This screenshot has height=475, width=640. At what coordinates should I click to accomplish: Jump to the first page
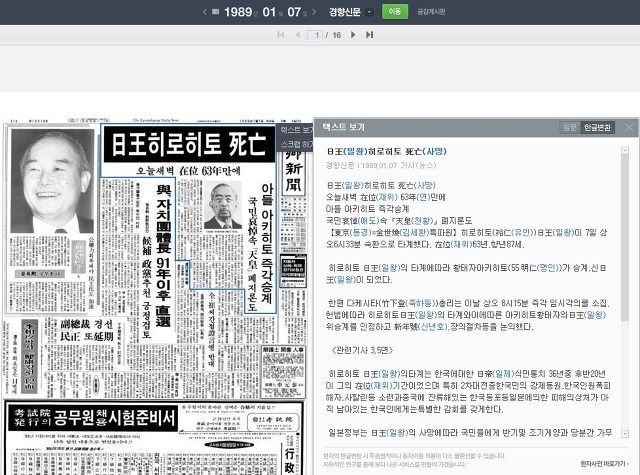(280, 35)
